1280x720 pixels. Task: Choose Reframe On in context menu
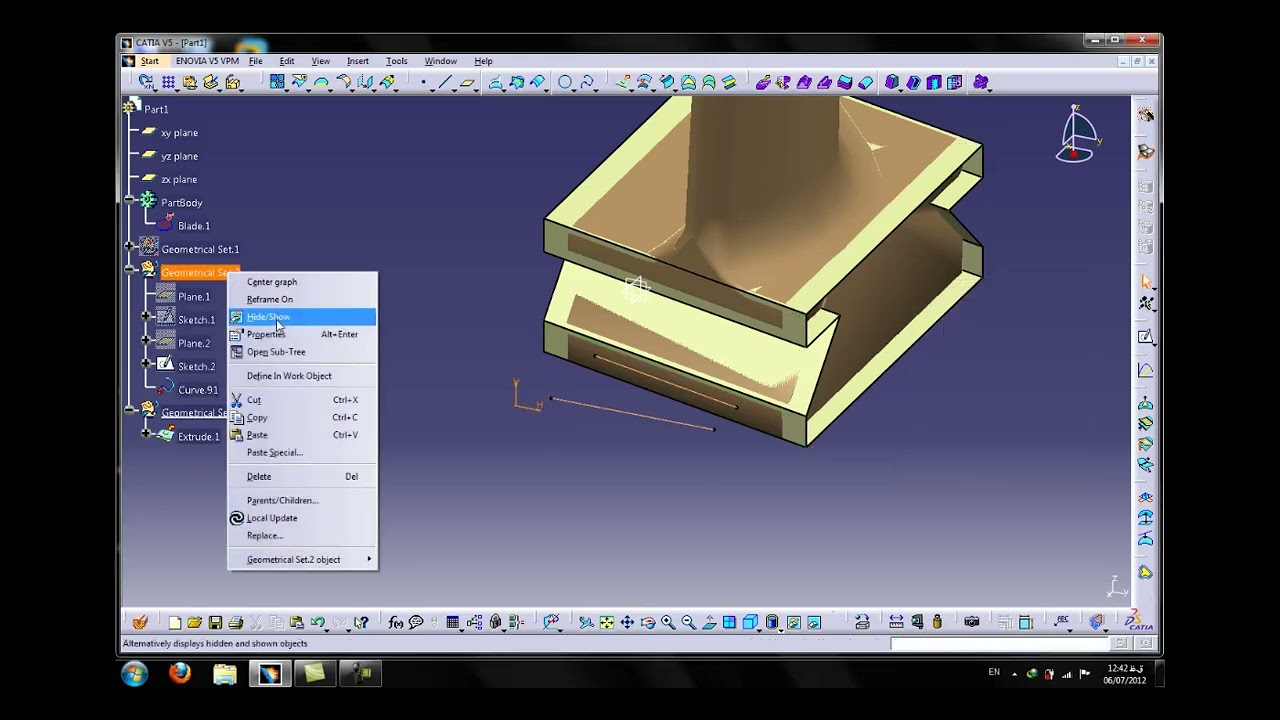point(303,299)
